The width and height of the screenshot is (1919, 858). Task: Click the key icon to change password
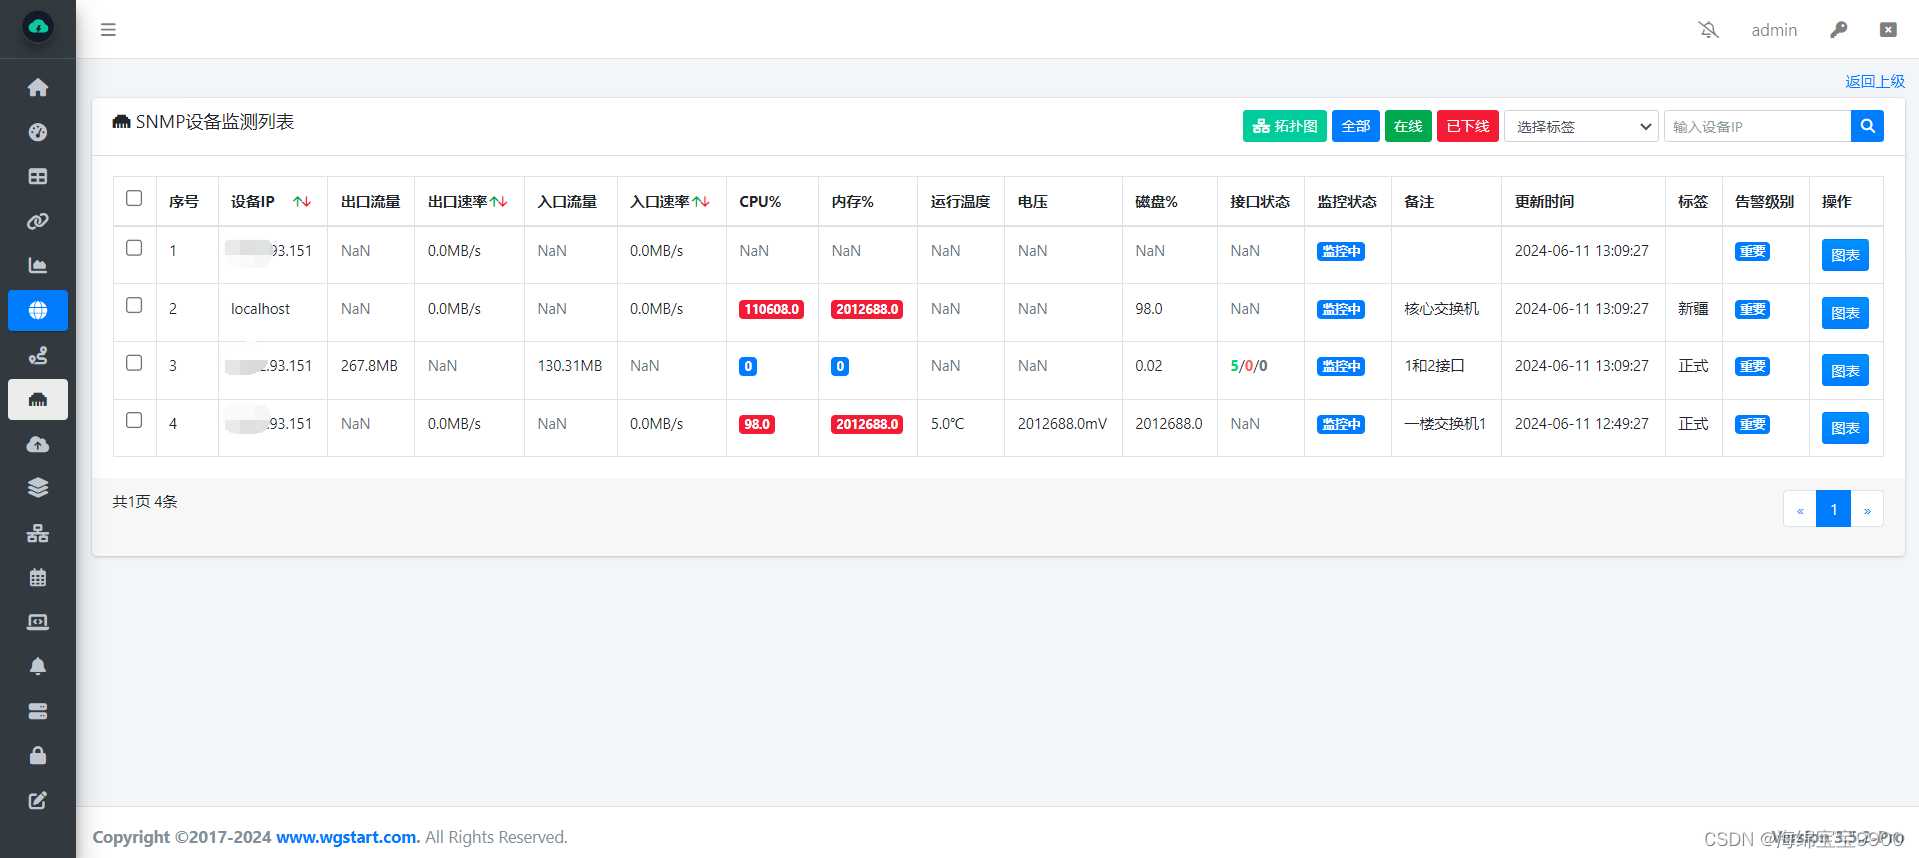point(1838,30)
